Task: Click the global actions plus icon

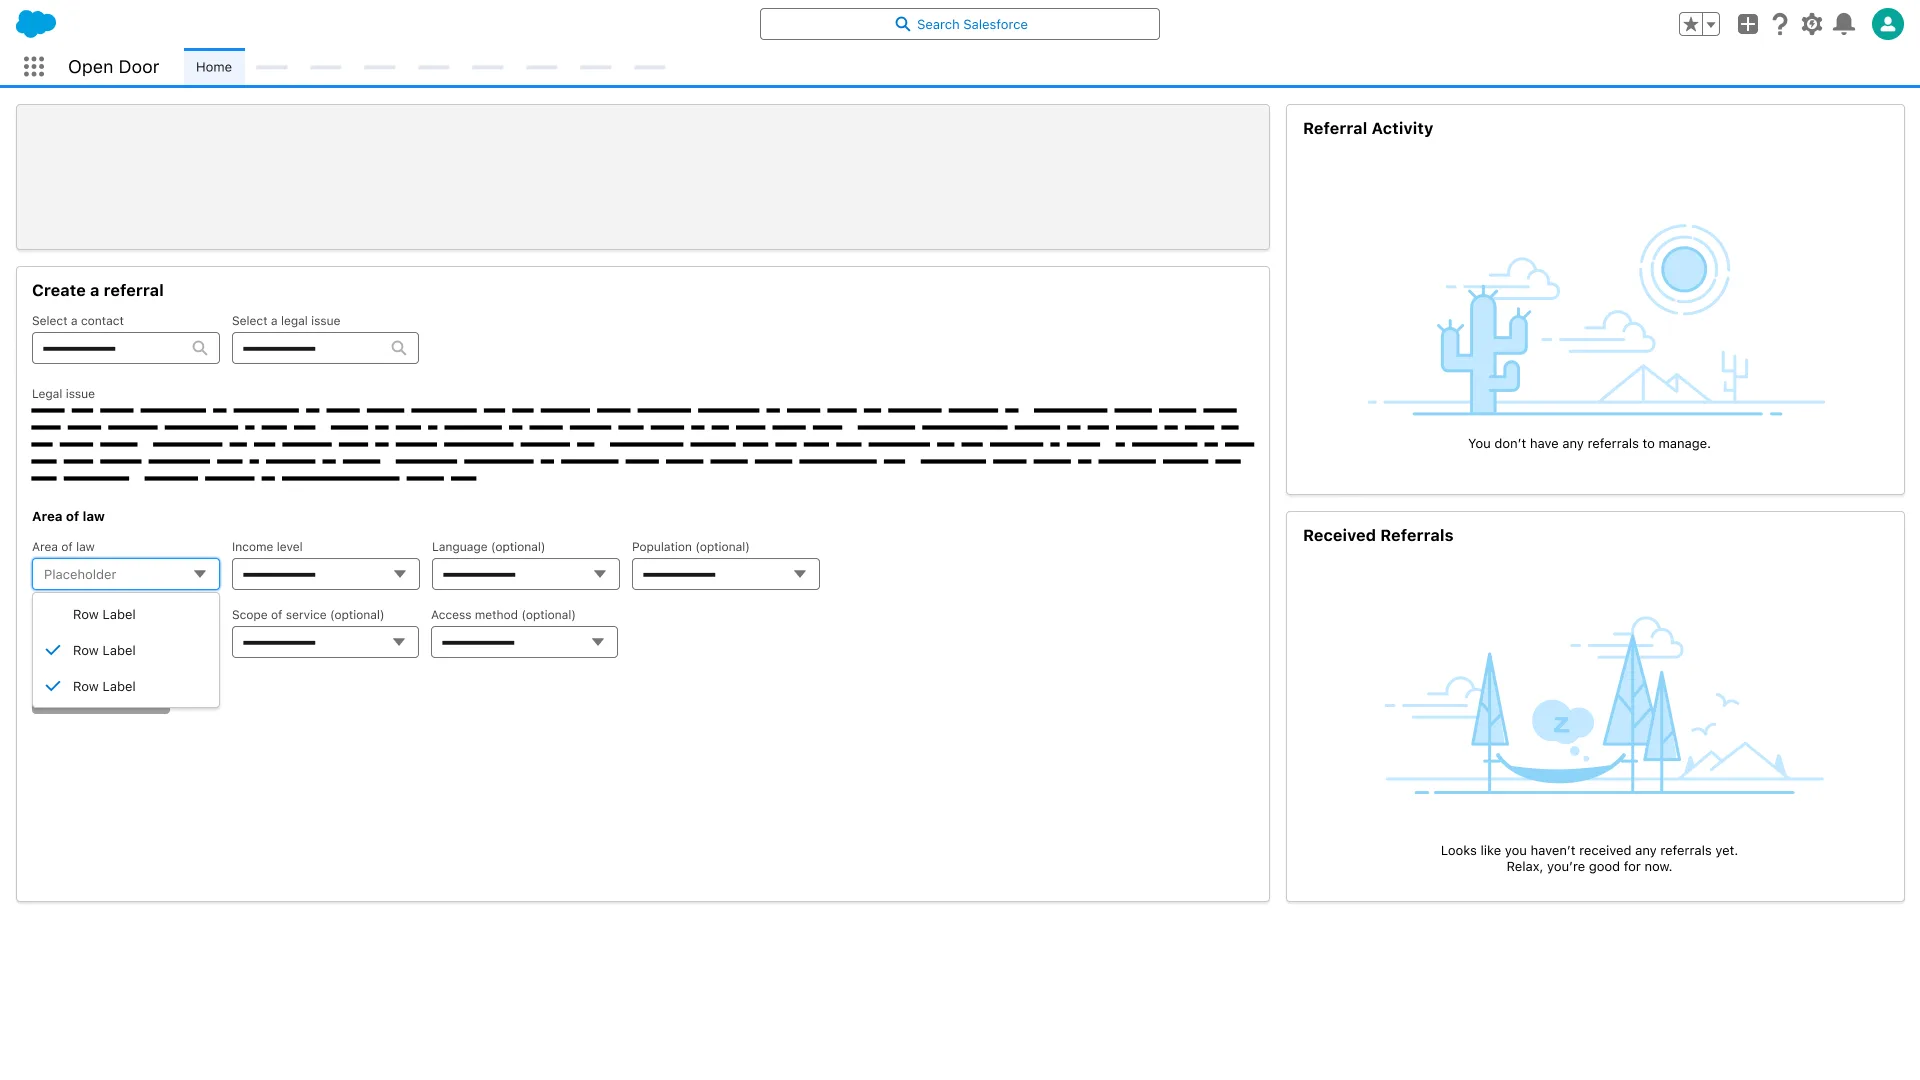Action: 1748,24
